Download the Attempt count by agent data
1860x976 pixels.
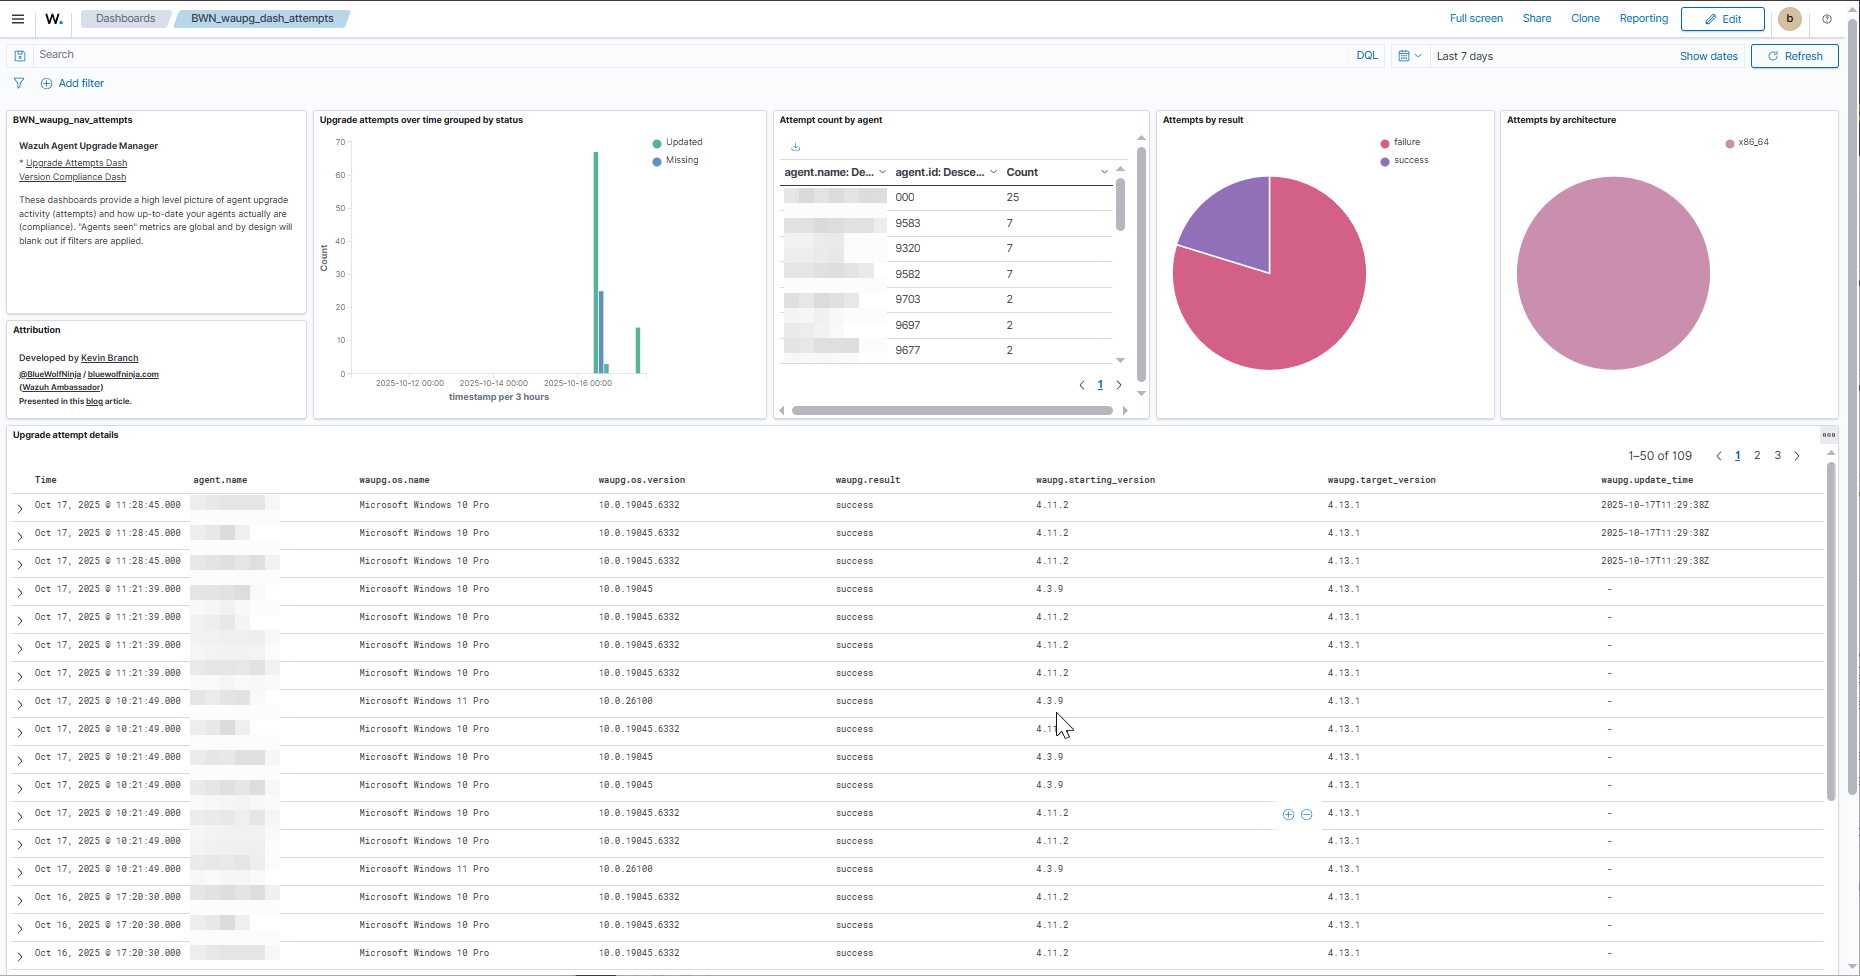(795, 146)
